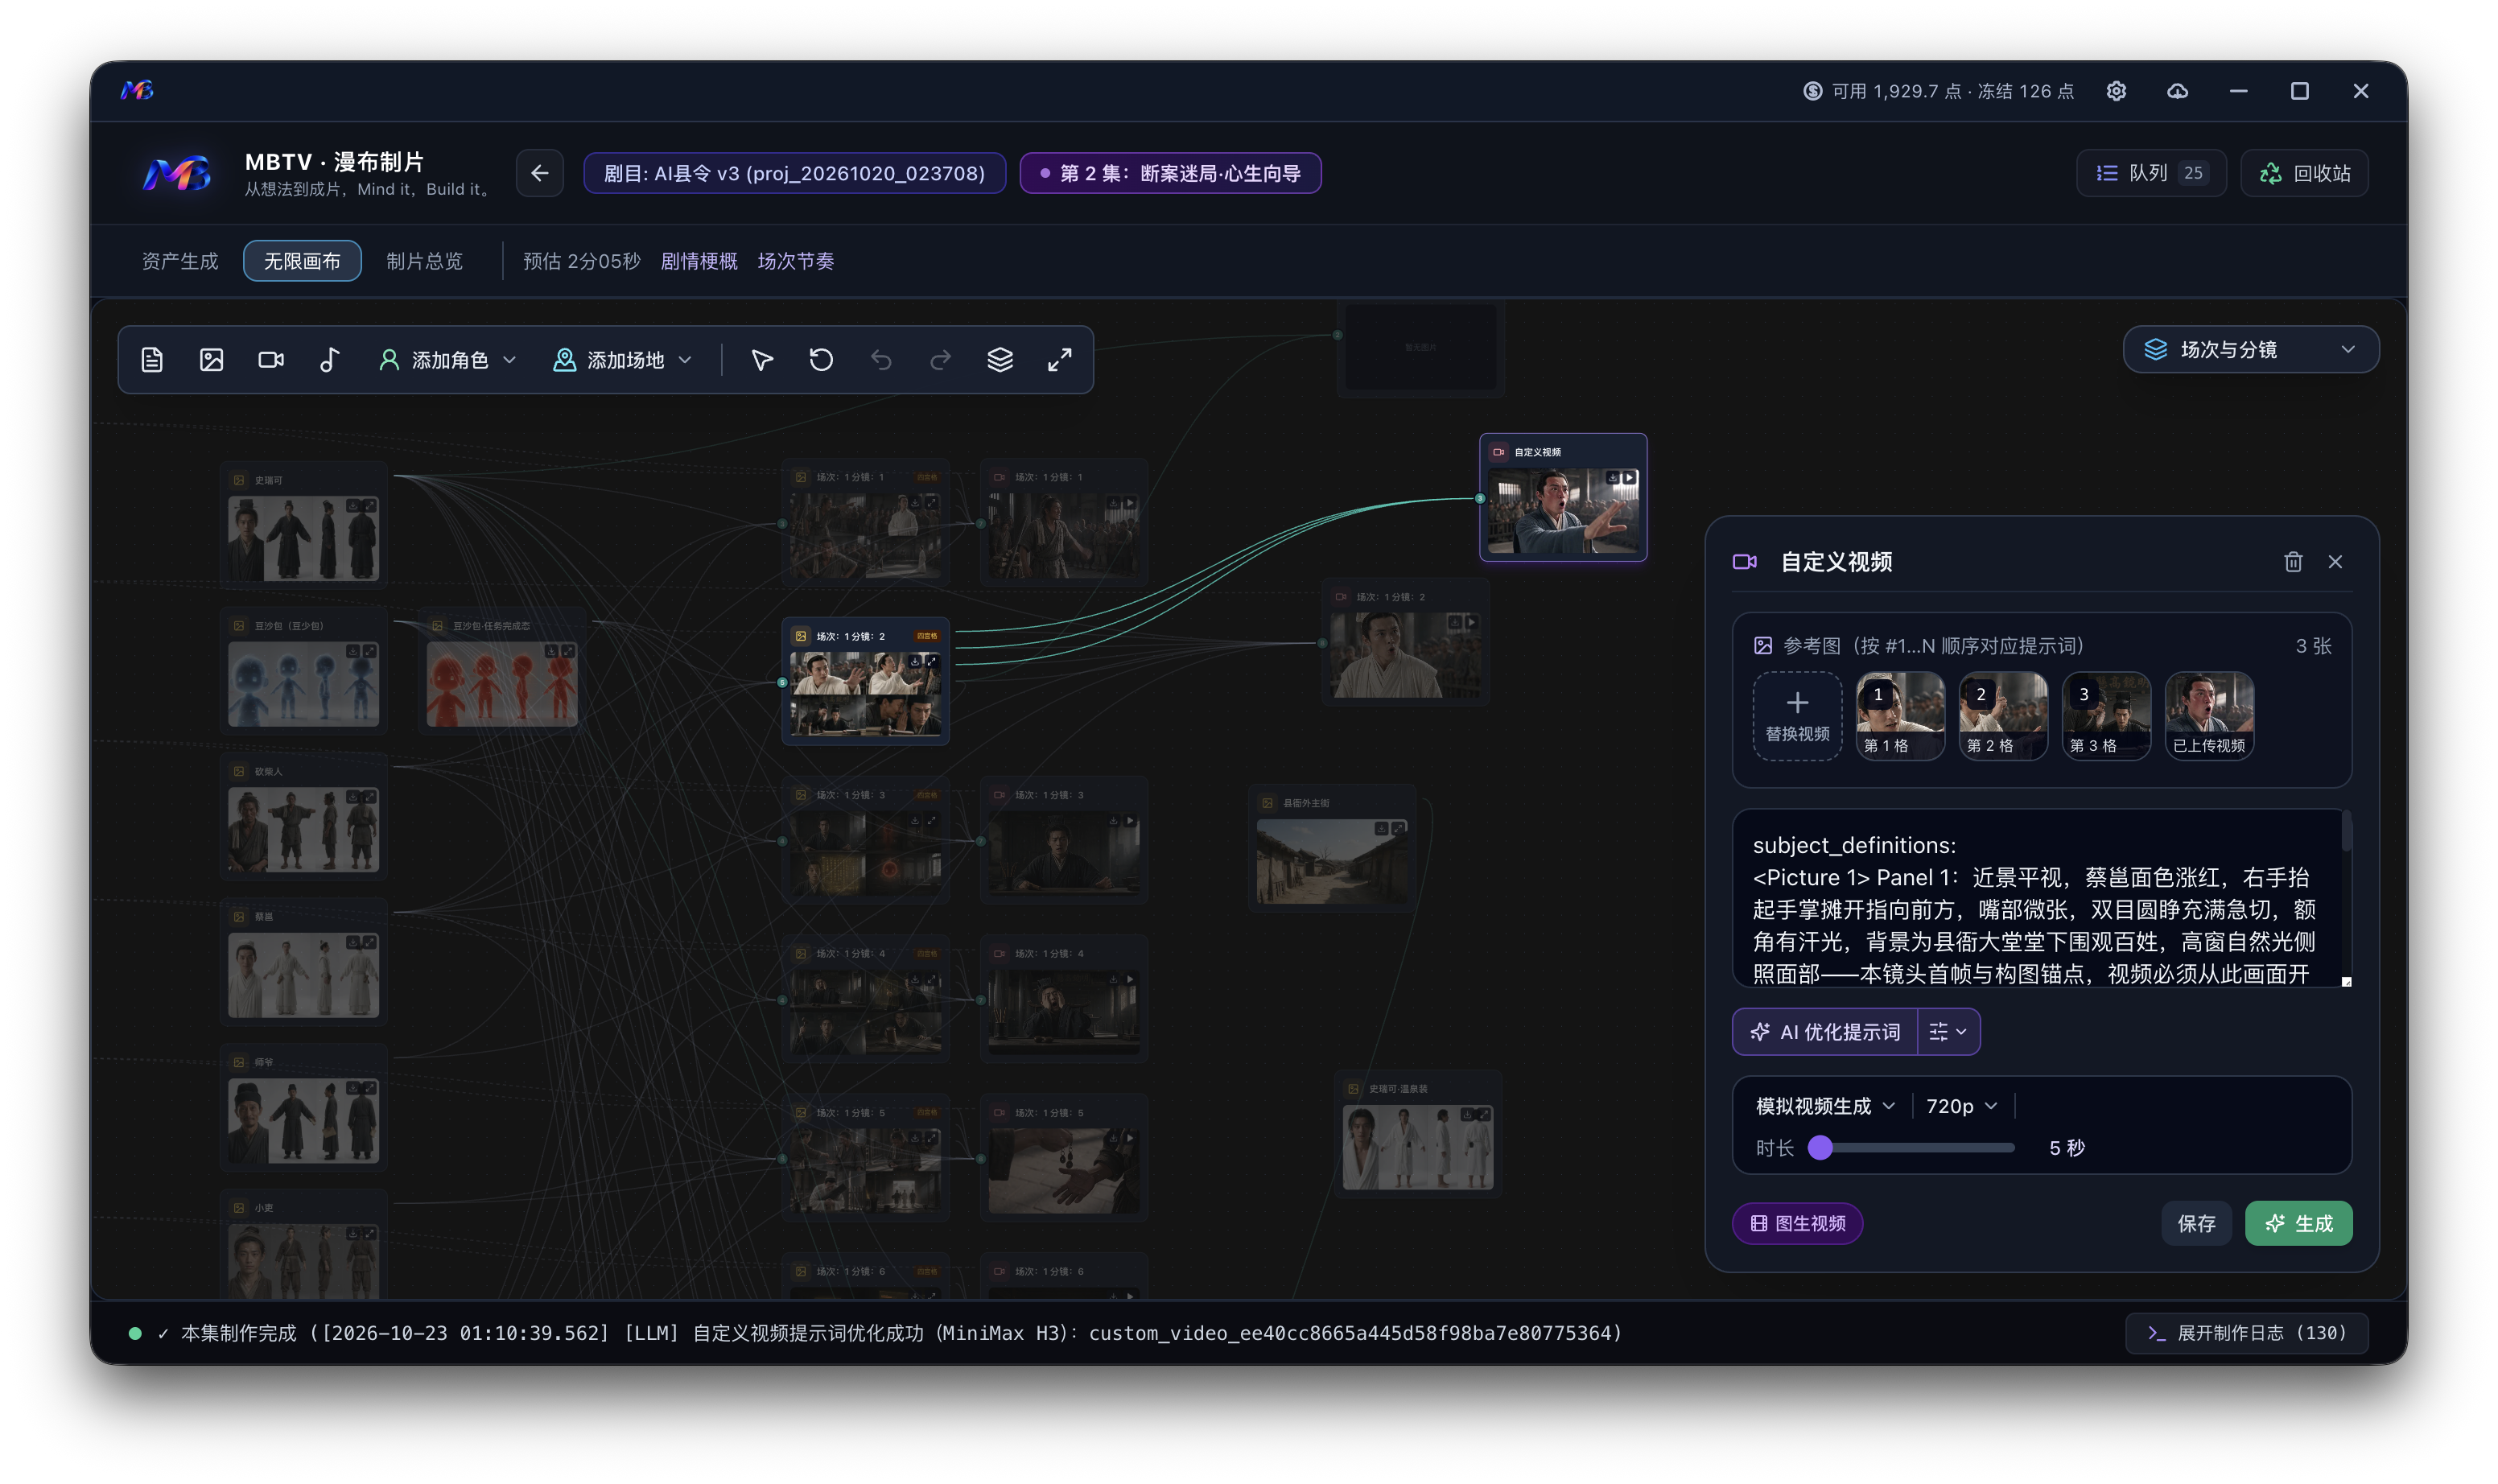Open the 添加场地 dropdown
Screen dimensions: 2498x1484
pyautogui.click(x=622, y=360)
